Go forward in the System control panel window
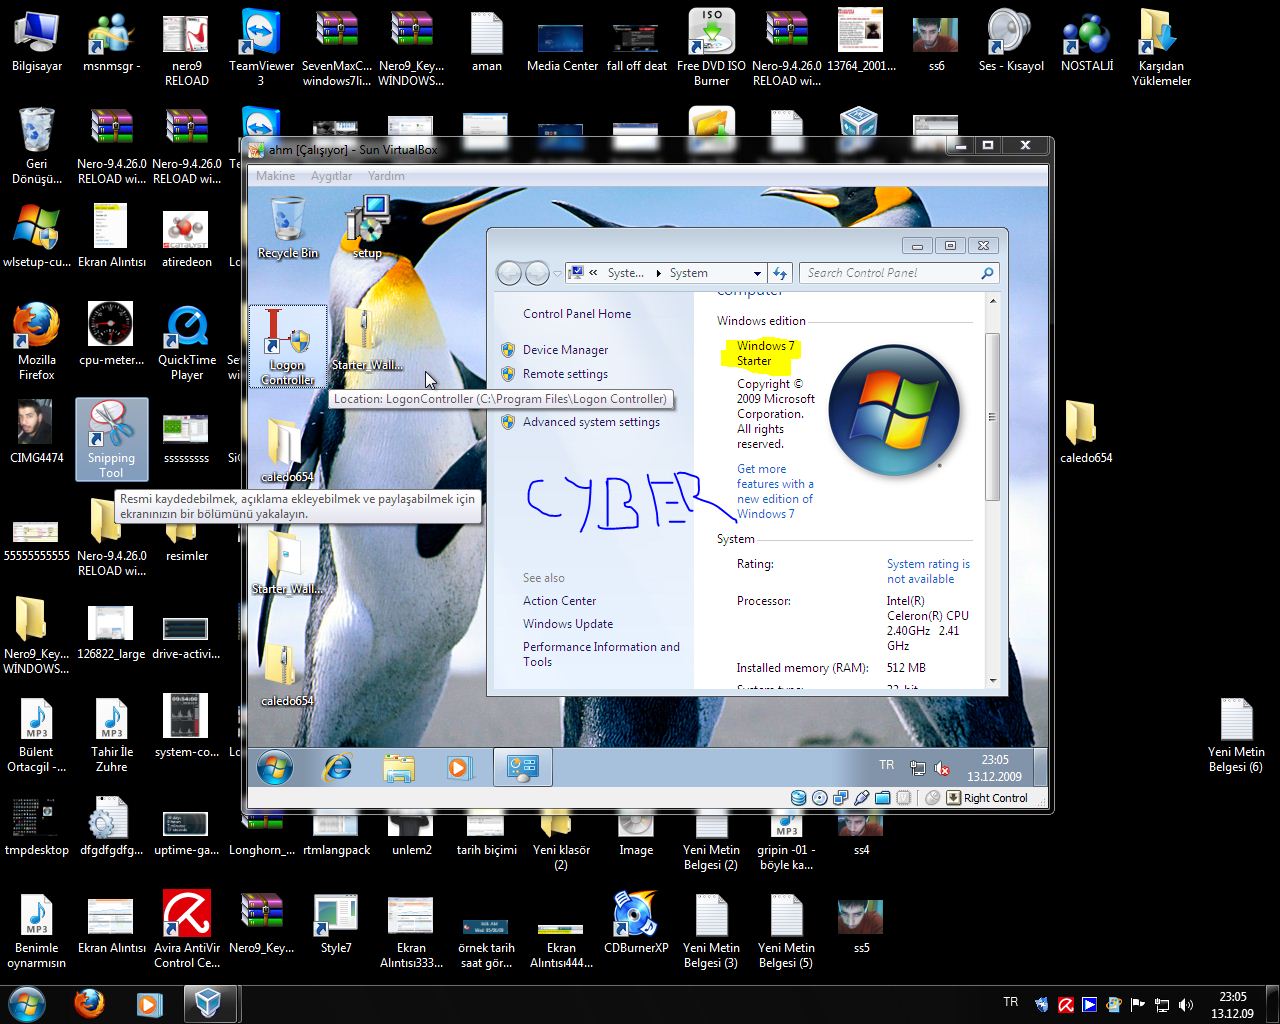Viewport: 1280px width, 1024px height. [x=537, y=273]
